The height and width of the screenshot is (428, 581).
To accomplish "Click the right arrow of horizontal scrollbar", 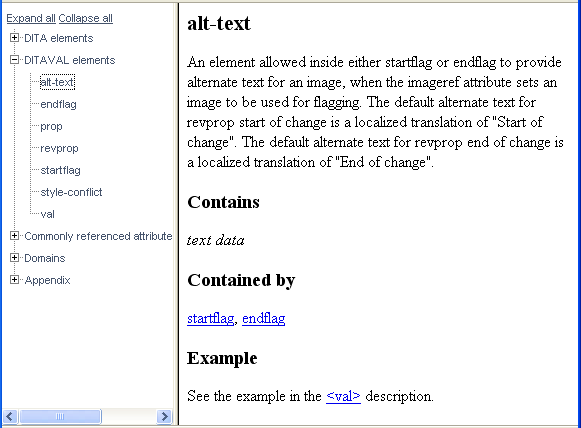I will point(164,417).
